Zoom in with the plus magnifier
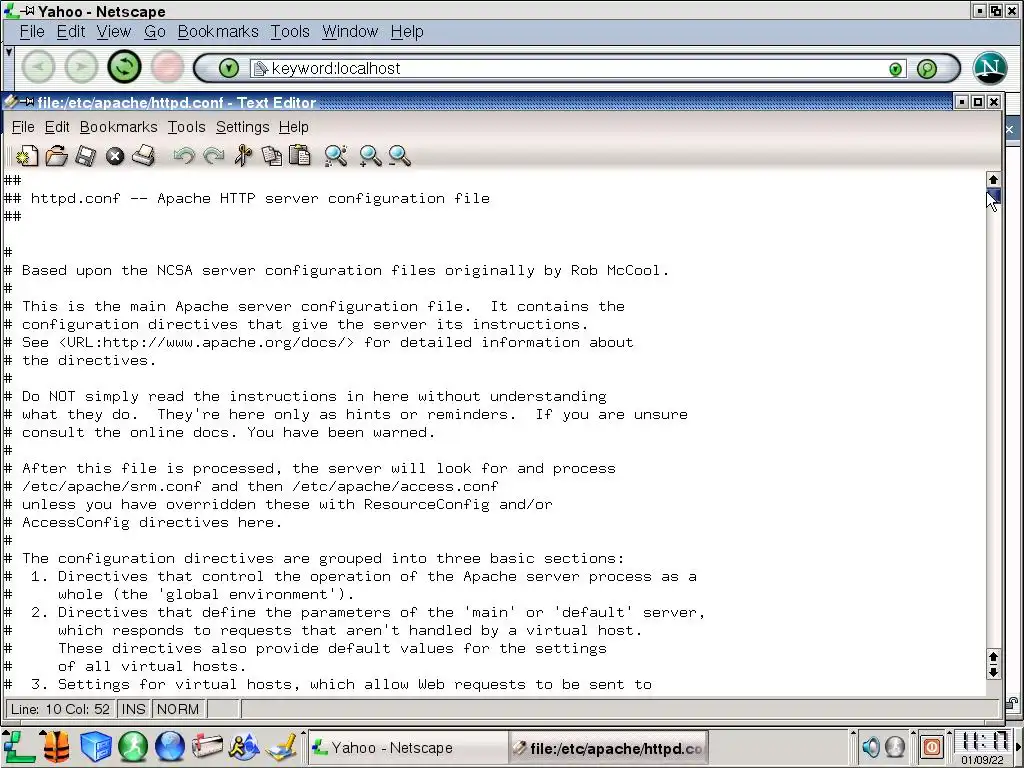This screenshot has height=768, width=1024. click(370, 156)
